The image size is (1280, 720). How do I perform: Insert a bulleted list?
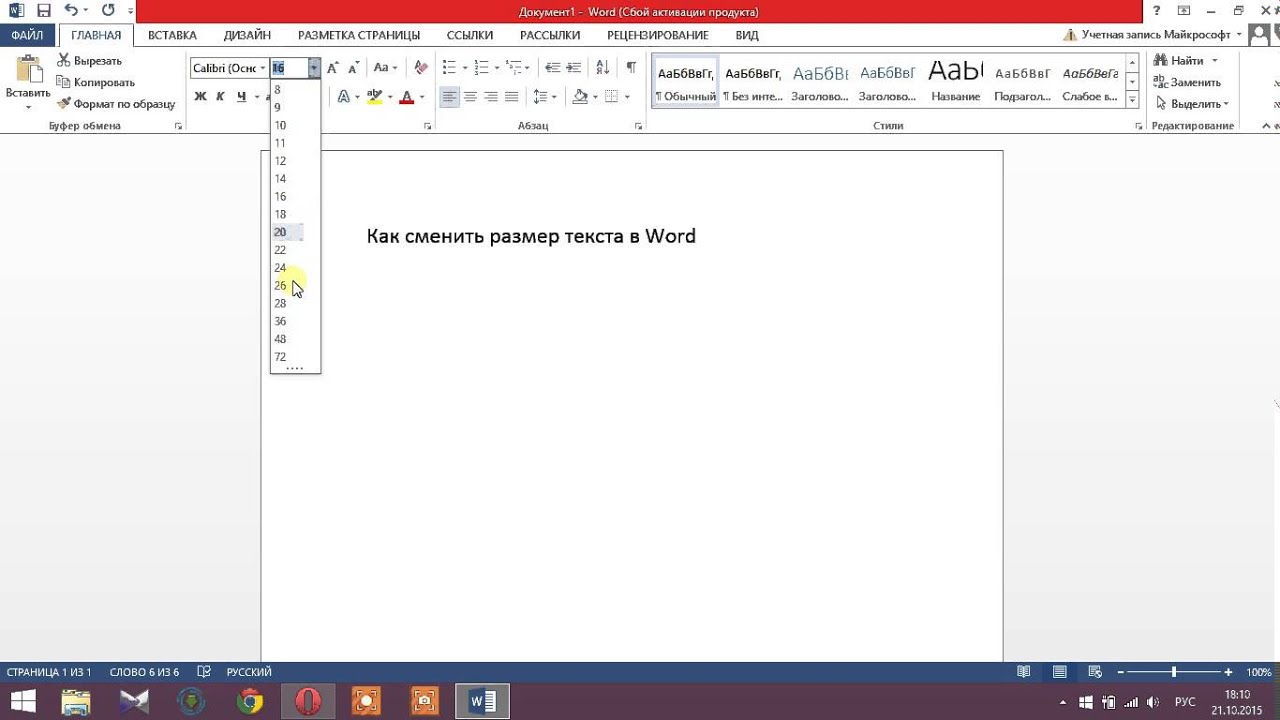pyautogui.click(x=449, y=68)
